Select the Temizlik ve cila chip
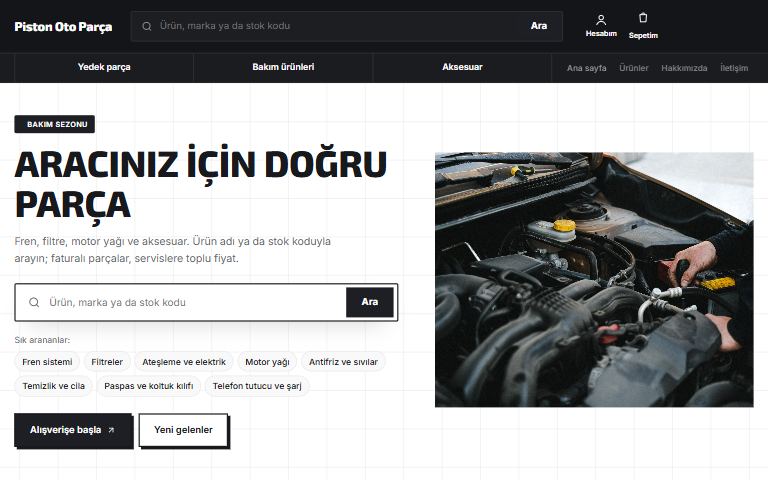Image resolution: width=768 pixels, height=480 pixels. 53,386
